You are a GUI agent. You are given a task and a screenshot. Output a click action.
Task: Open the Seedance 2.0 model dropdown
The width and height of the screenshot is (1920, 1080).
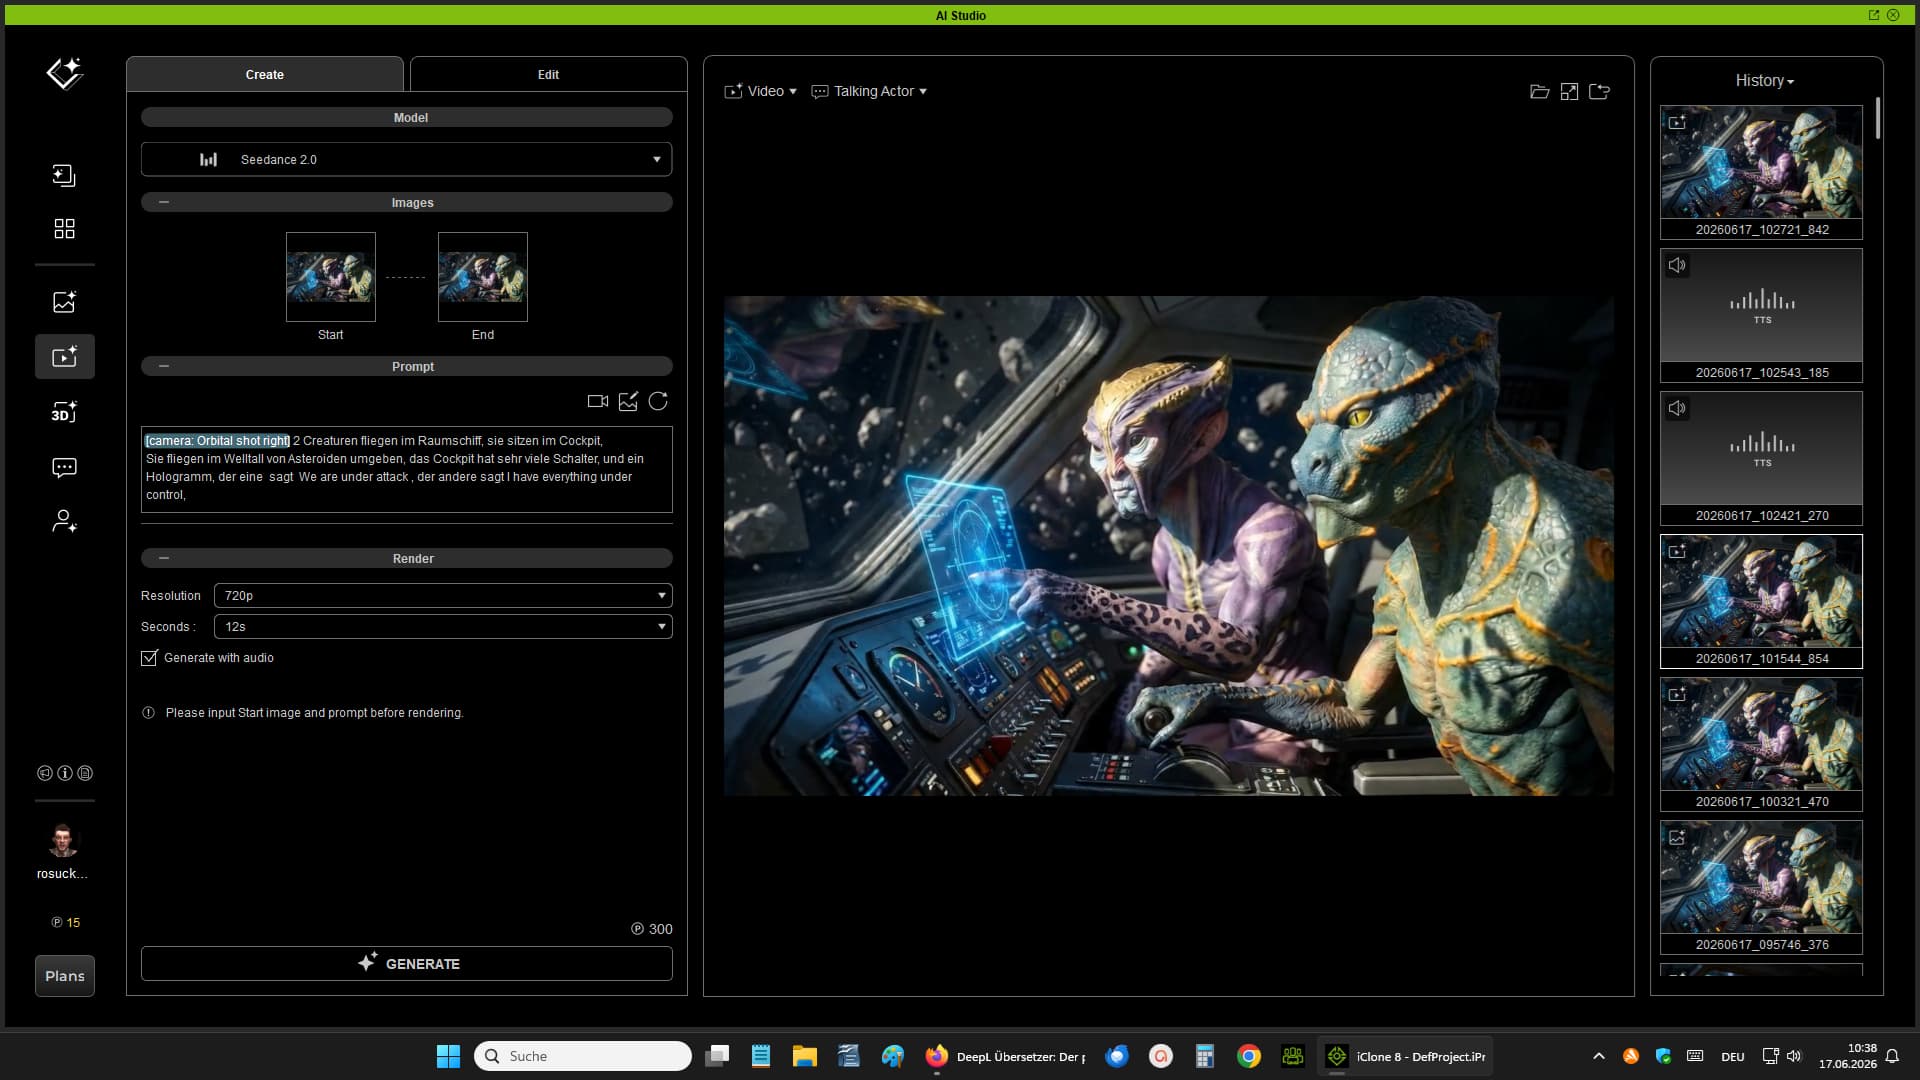(406, 159)
